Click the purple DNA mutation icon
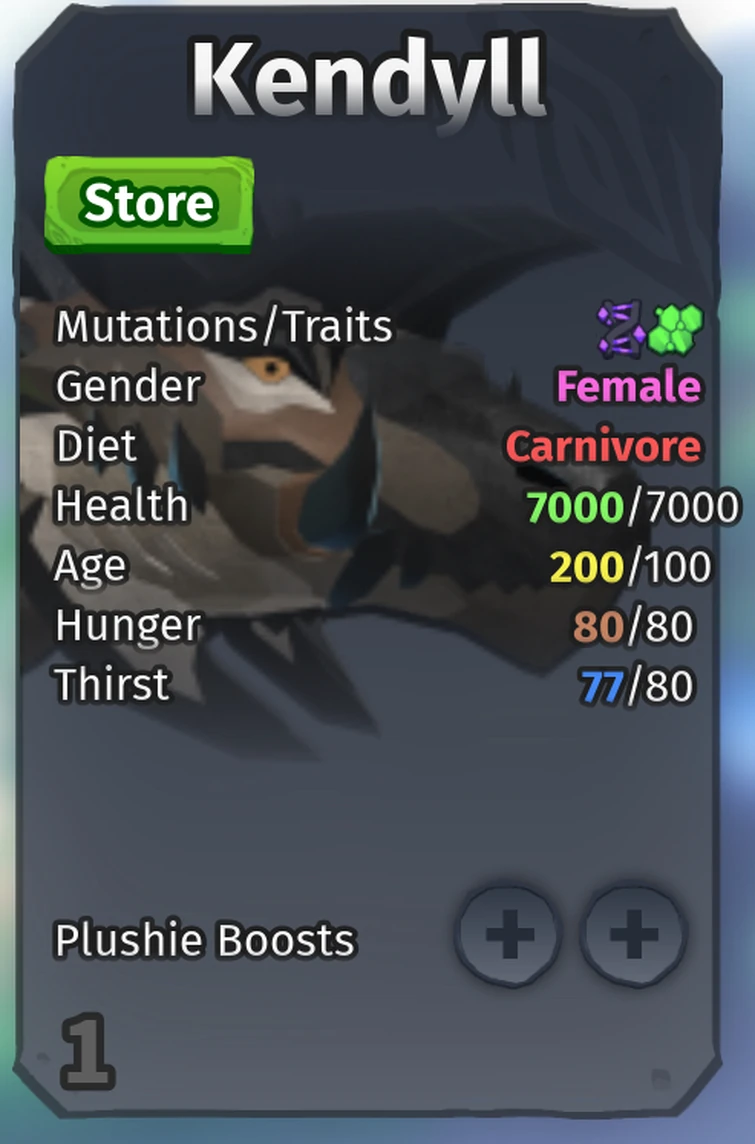This screenshot has height=1144, width=755. (621, 328)
